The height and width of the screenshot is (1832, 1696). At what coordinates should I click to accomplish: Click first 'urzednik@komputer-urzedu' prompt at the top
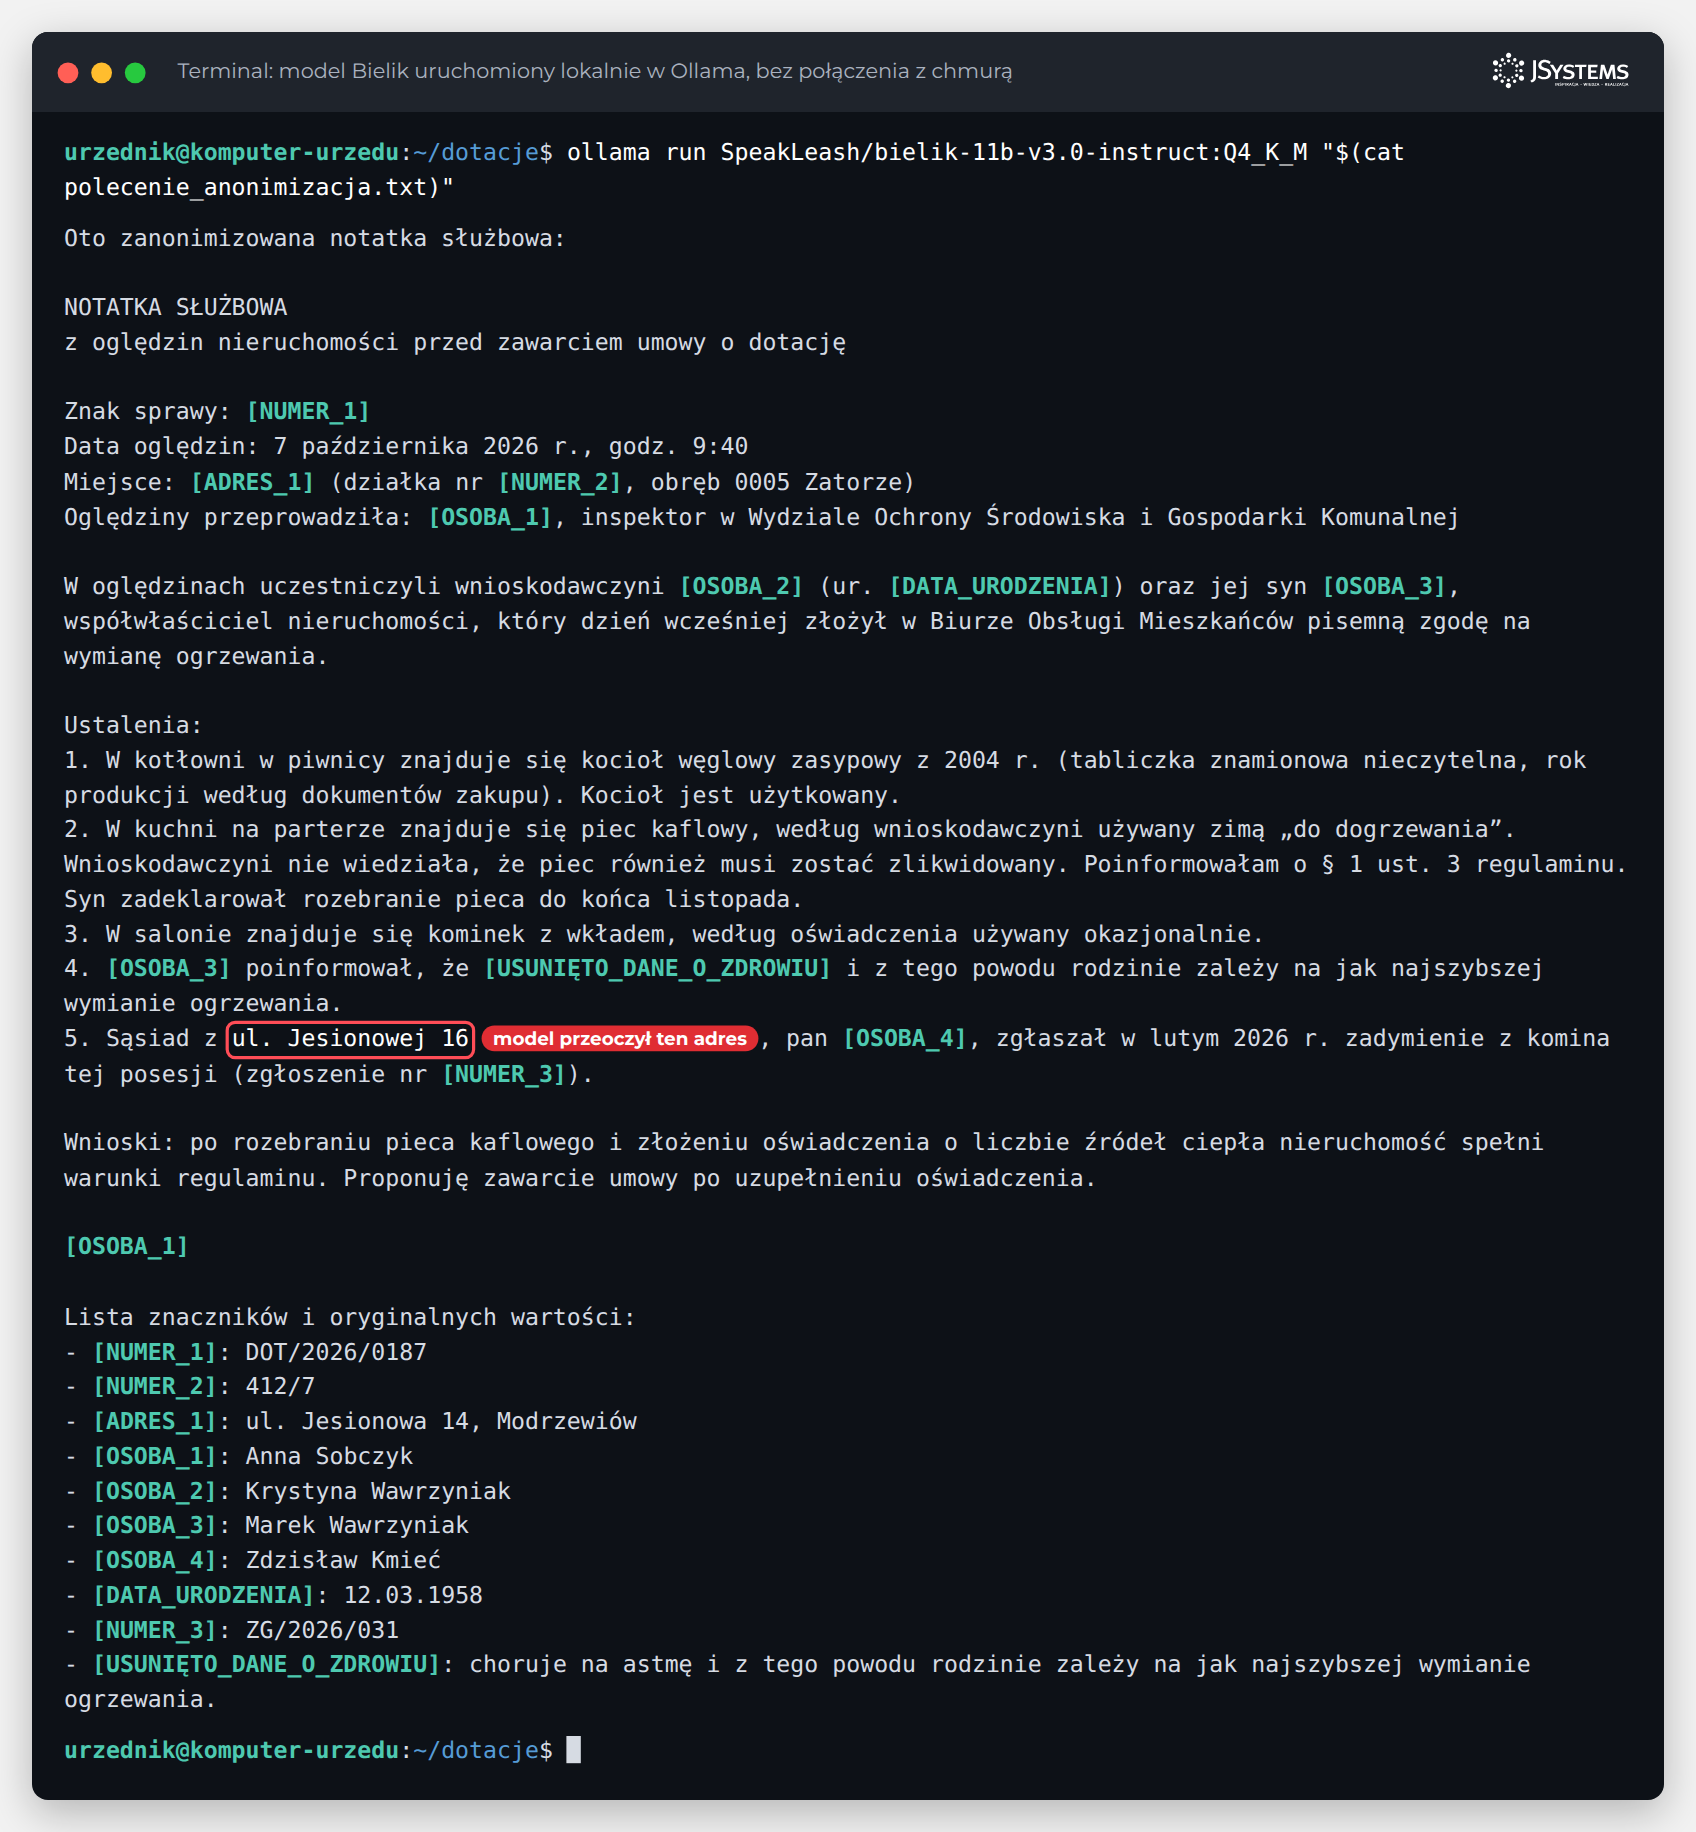[x=232, y=152]
